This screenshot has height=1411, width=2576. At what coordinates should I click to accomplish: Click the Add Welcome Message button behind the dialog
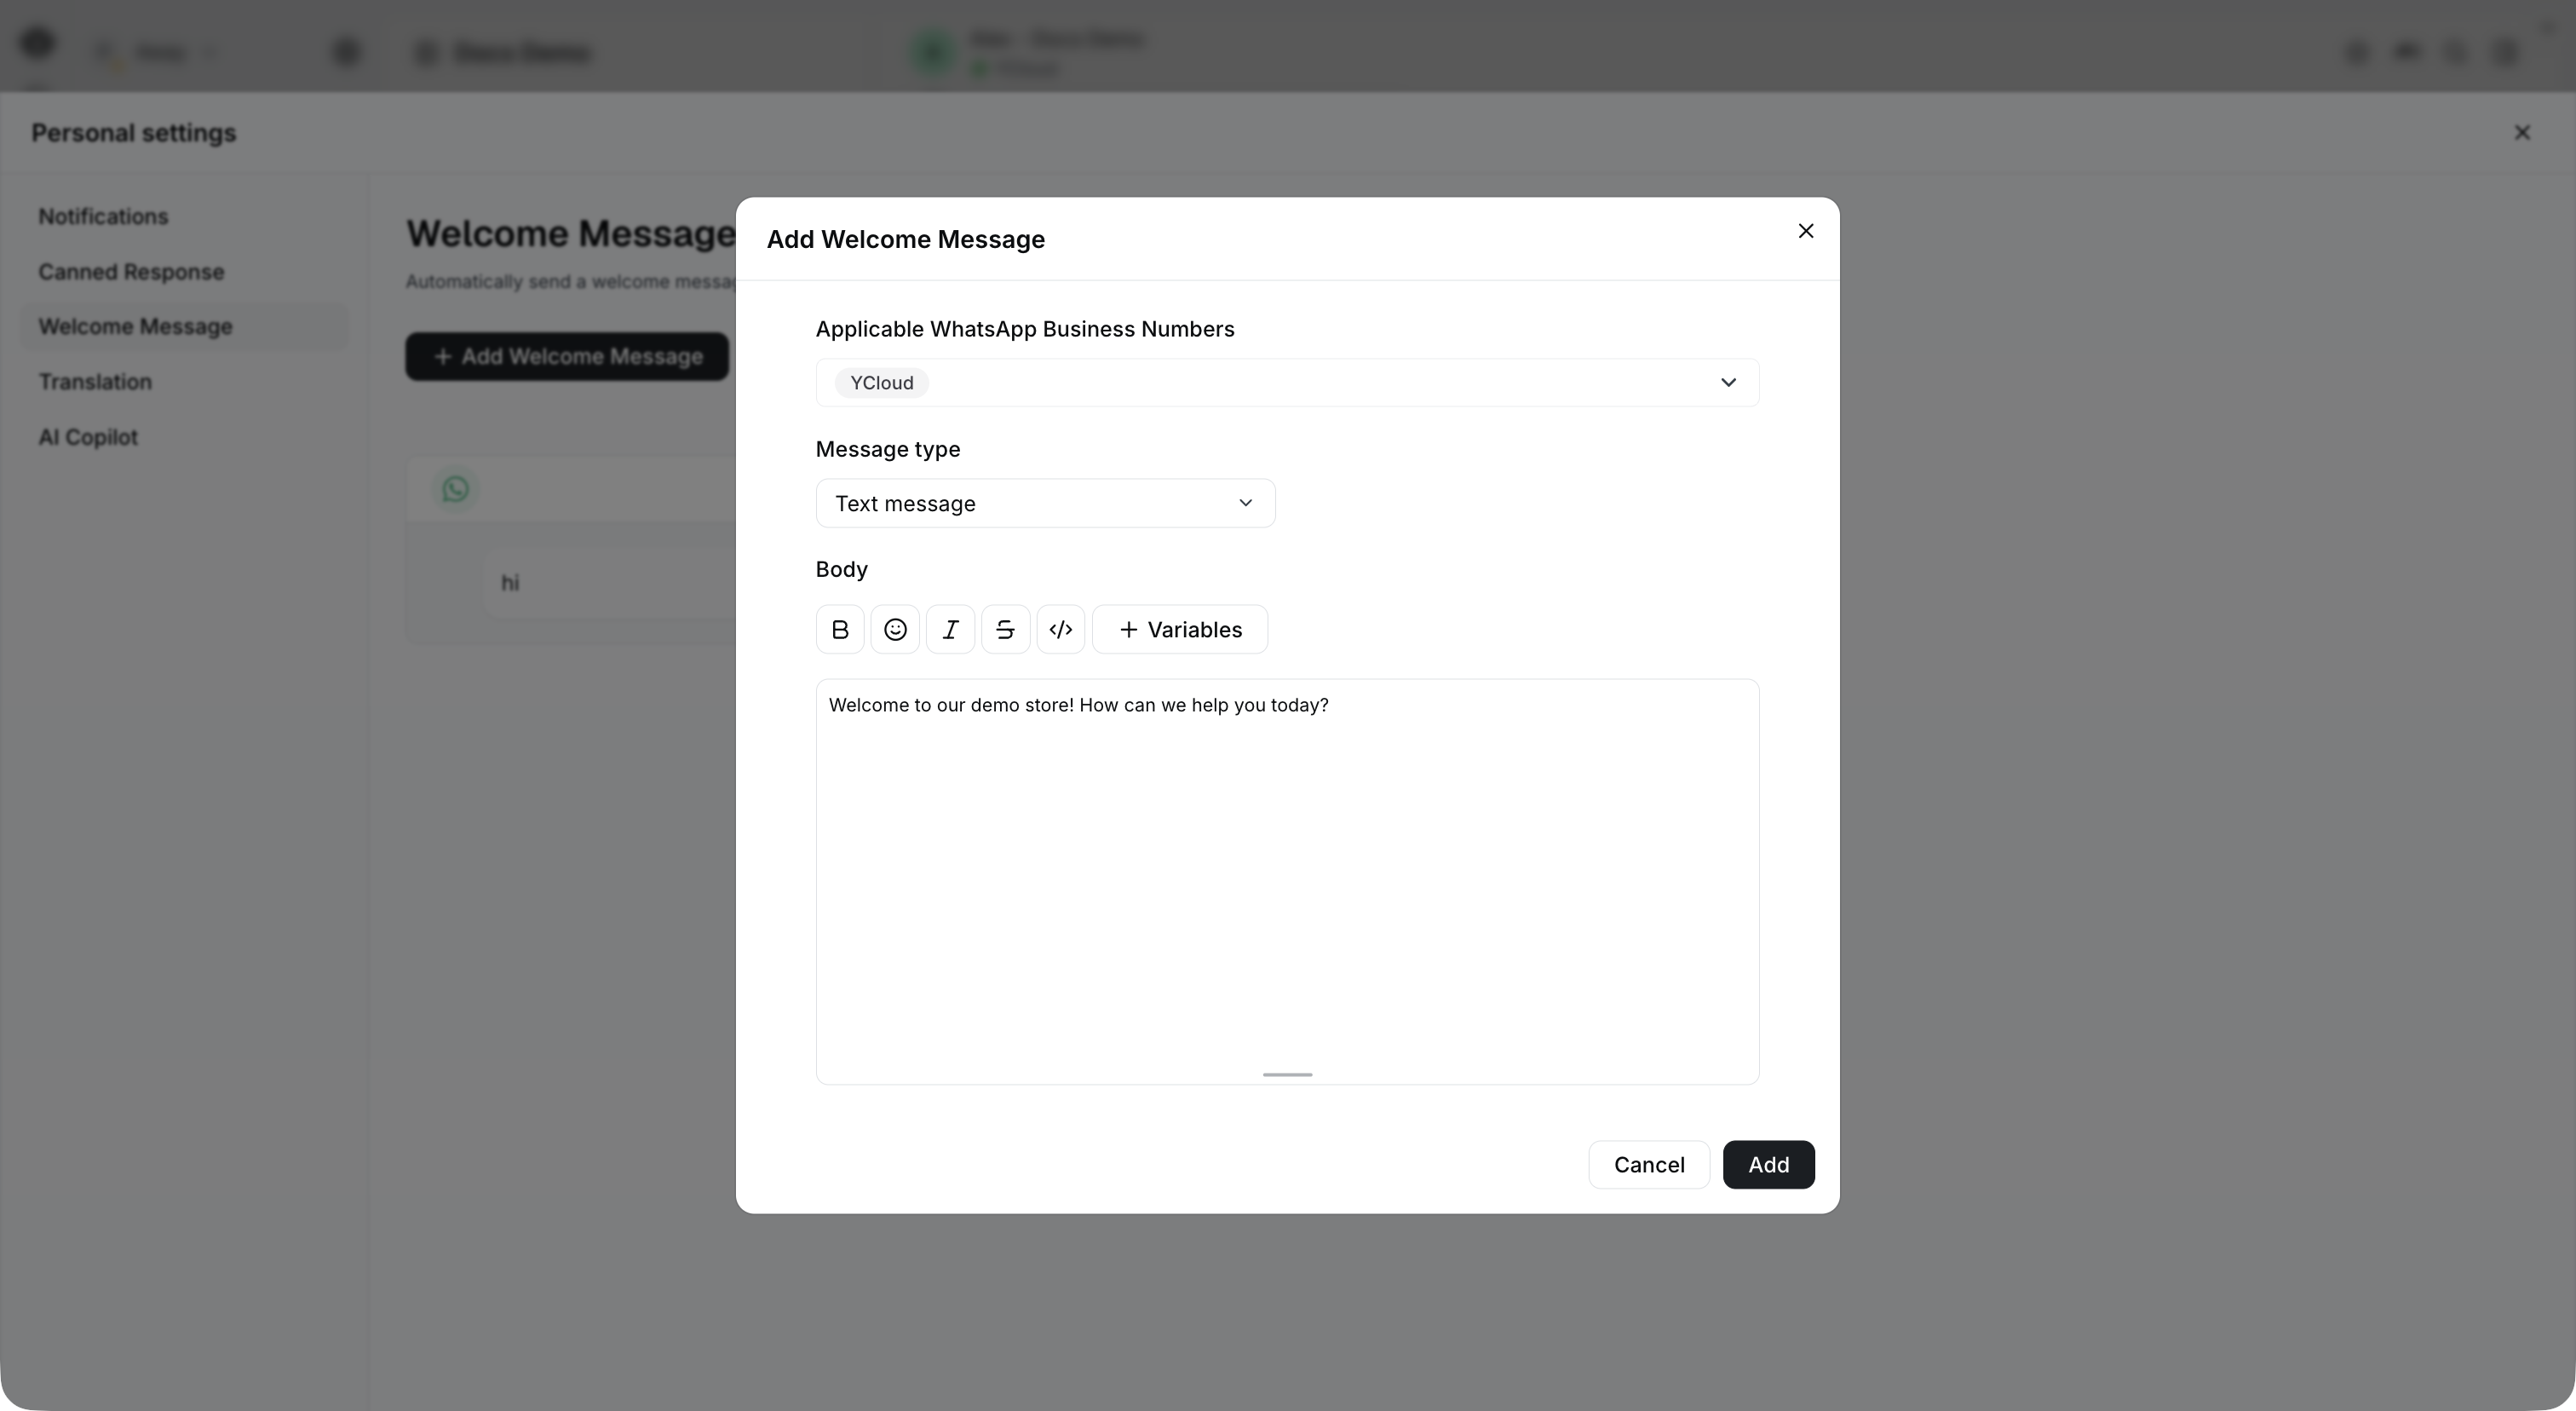click(567, 356)
